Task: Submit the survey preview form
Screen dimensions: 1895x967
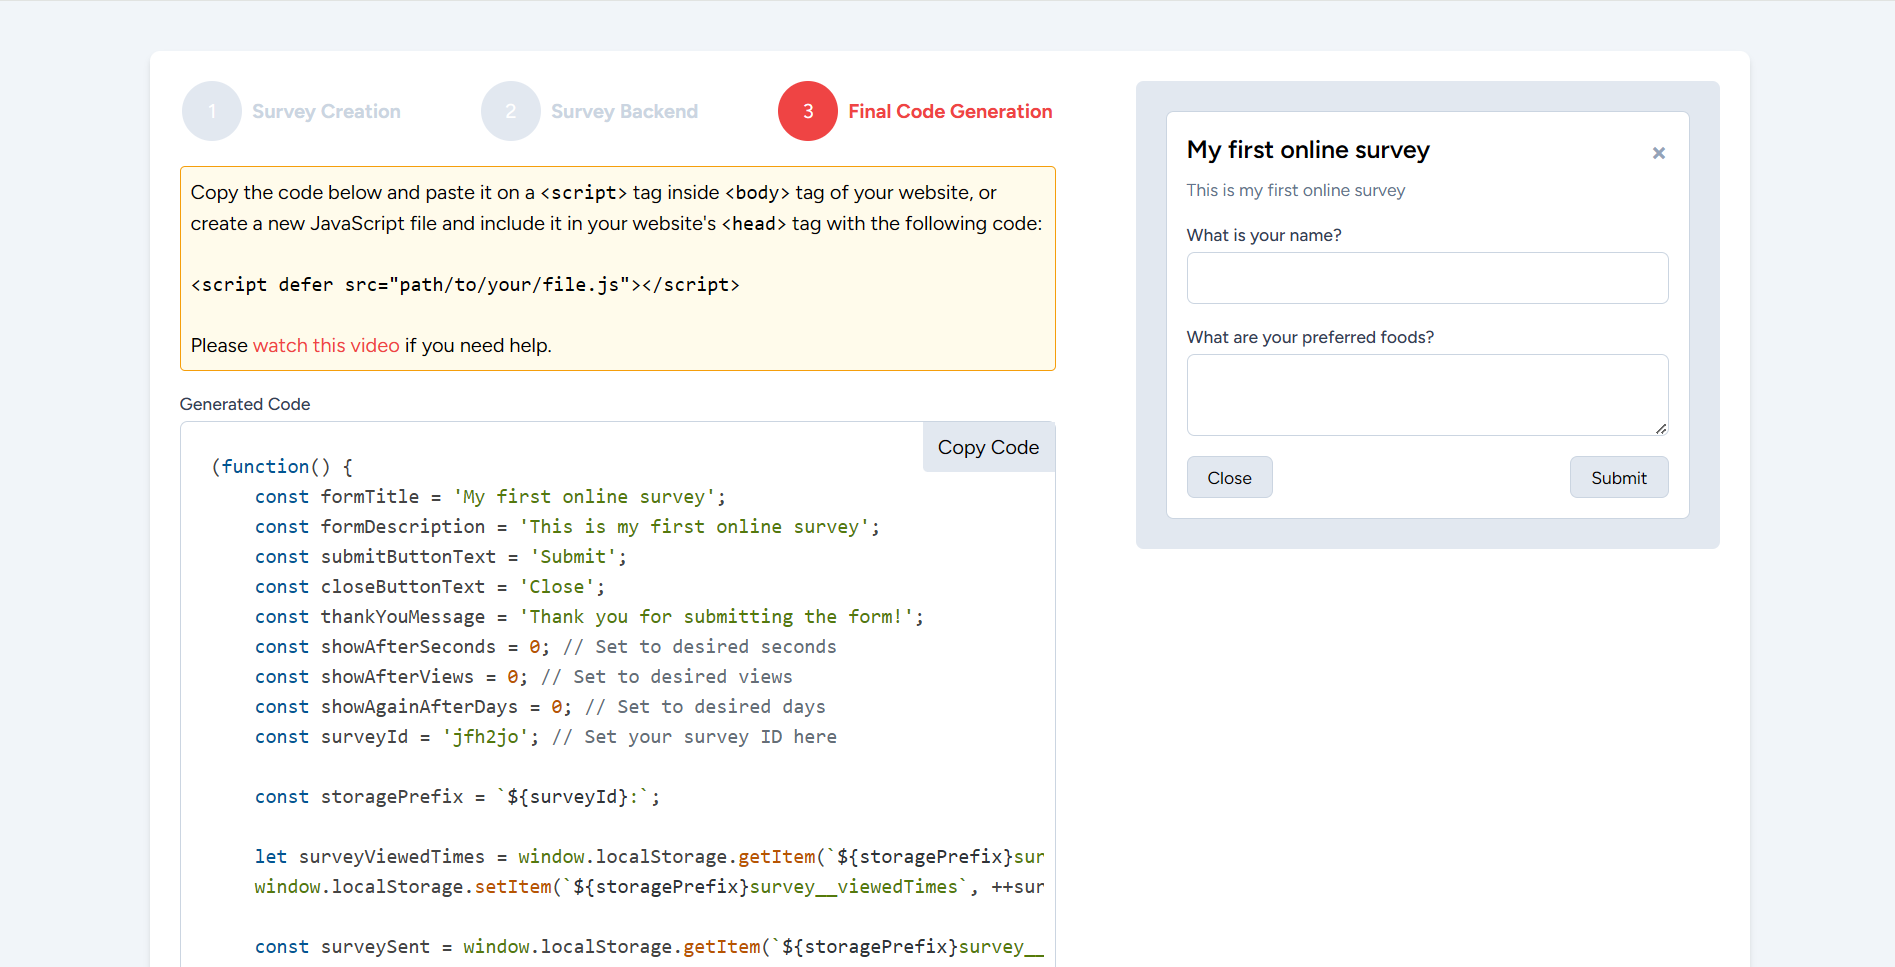Action: coord(1618,477)
